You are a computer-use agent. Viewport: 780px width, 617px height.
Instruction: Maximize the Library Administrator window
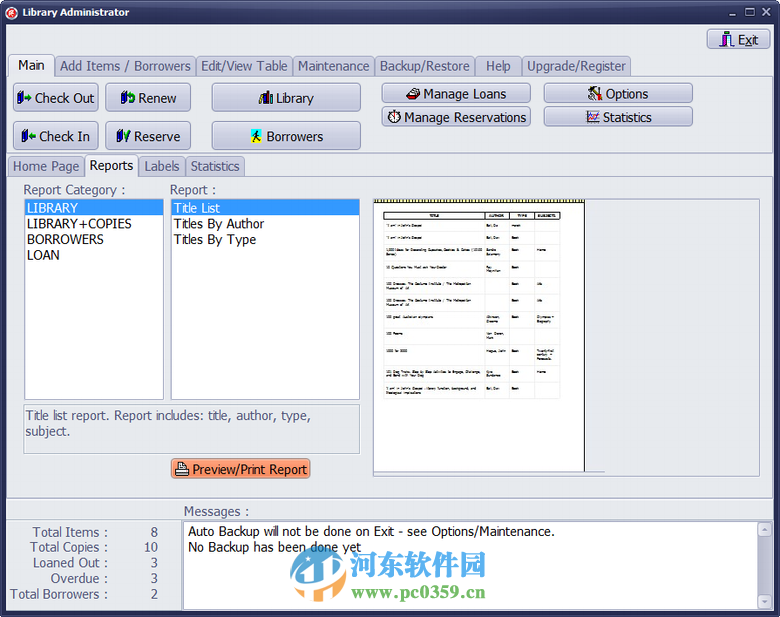750,12
